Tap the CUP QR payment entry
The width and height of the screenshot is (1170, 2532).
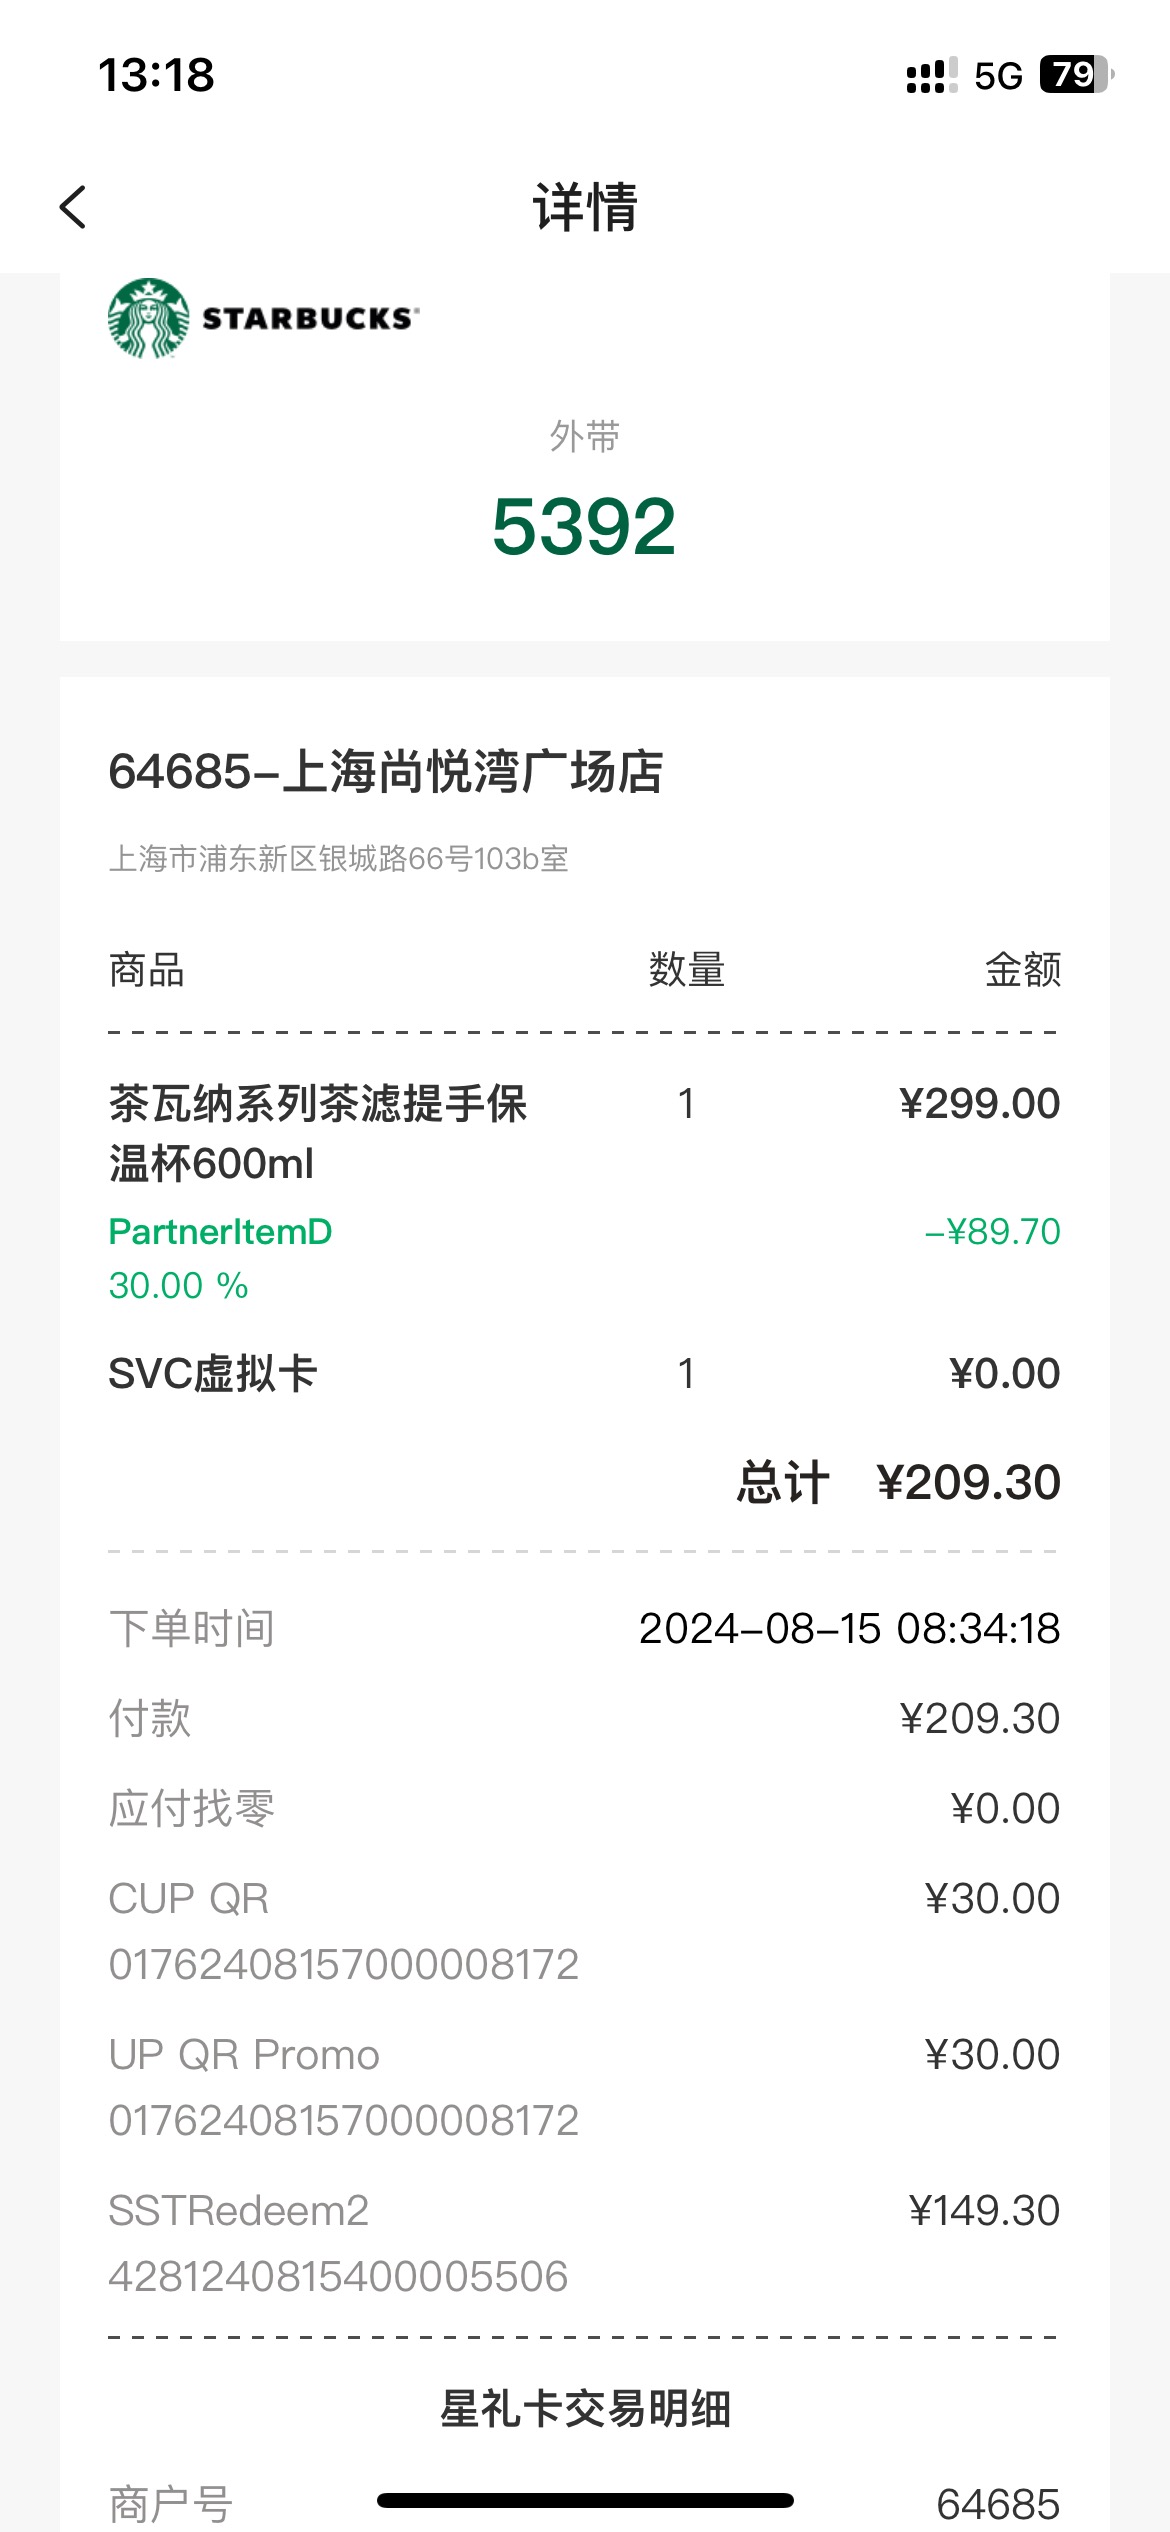[x=584, y=1931]
